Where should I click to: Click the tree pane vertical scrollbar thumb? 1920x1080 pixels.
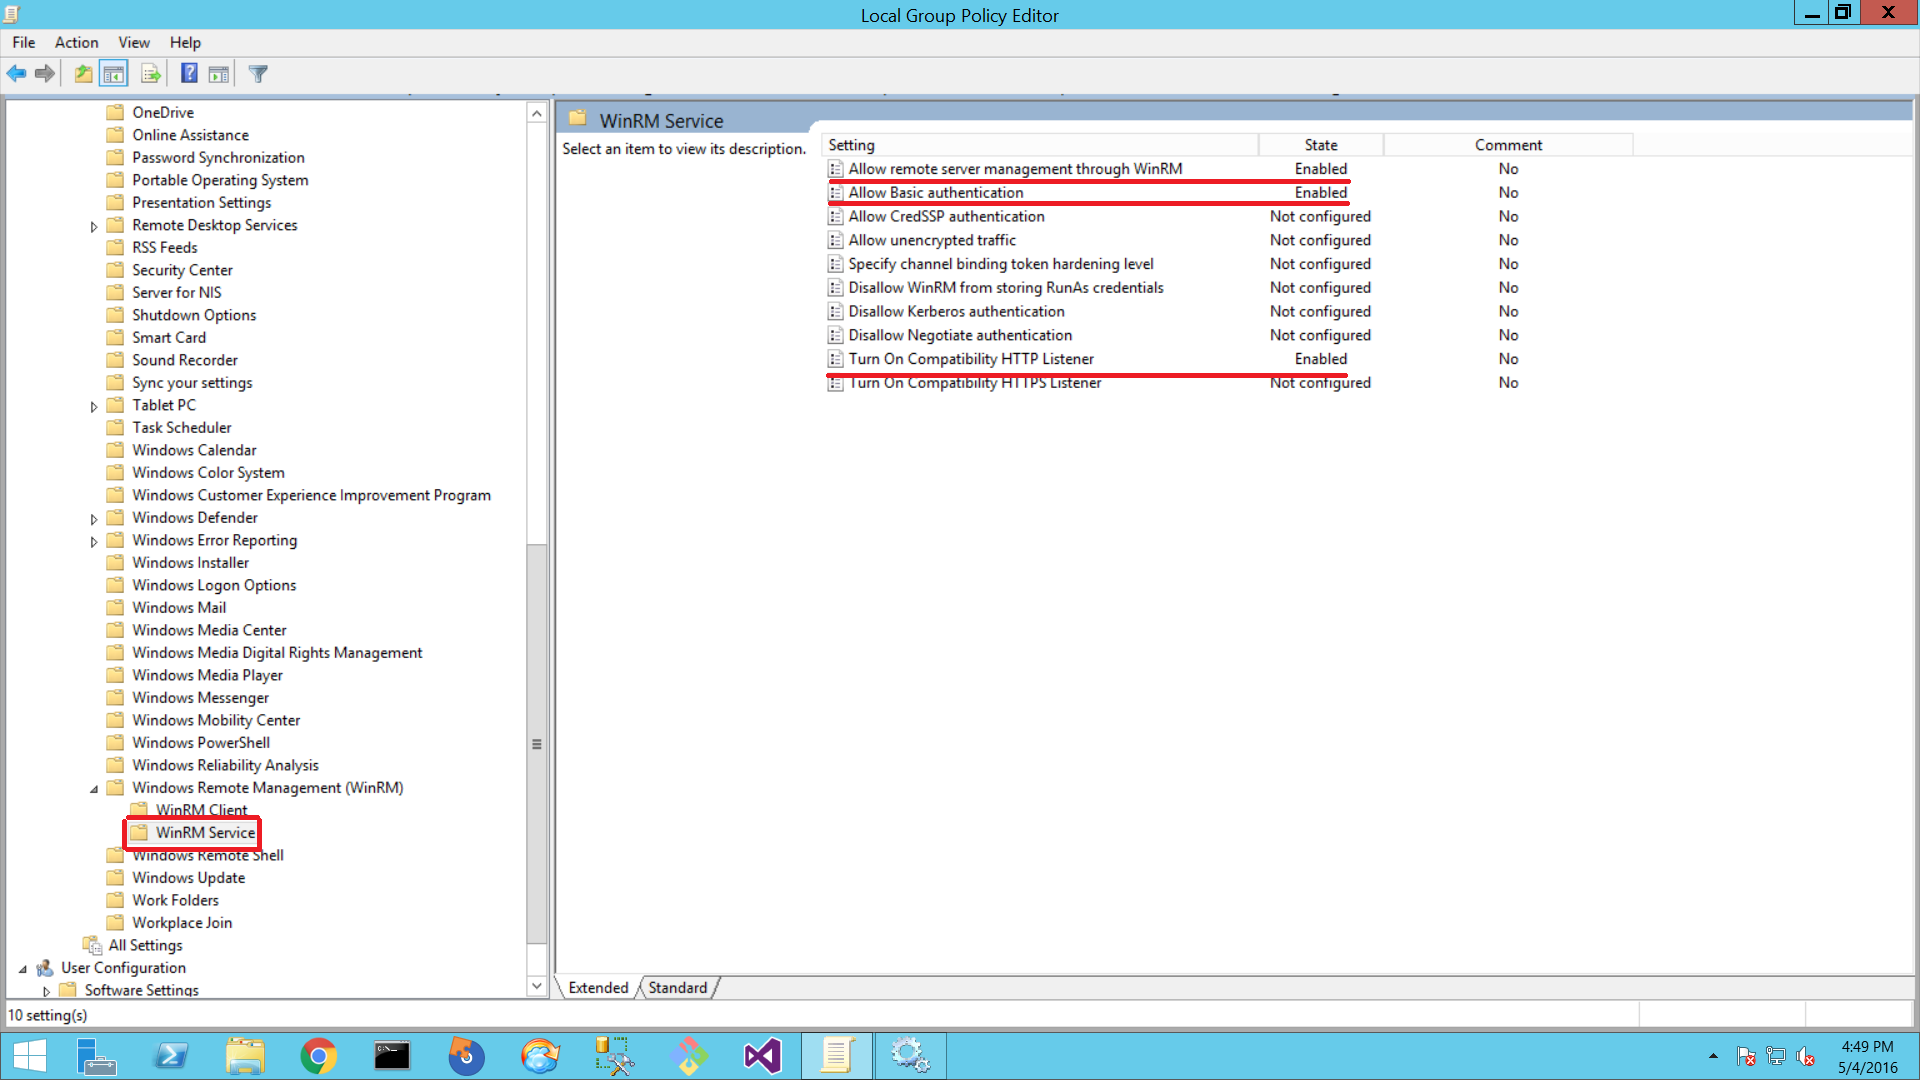[x=537, y=744]
